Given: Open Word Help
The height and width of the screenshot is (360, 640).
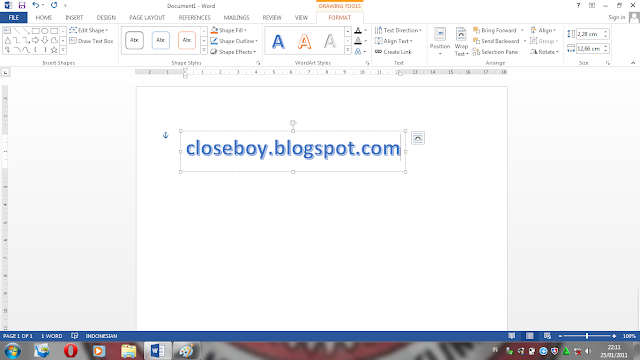Looking at the screenshot, I should click(578, 5).
